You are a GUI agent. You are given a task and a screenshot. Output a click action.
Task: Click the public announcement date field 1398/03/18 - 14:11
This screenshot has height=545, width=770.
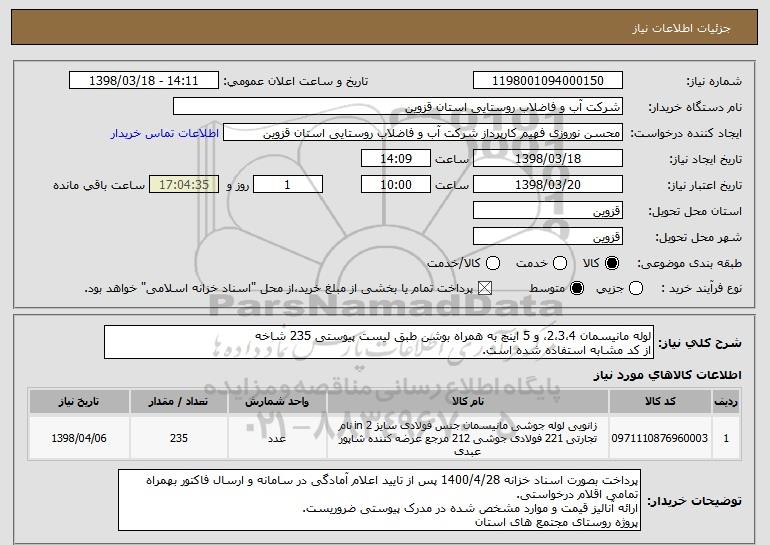tap(144, 81)
